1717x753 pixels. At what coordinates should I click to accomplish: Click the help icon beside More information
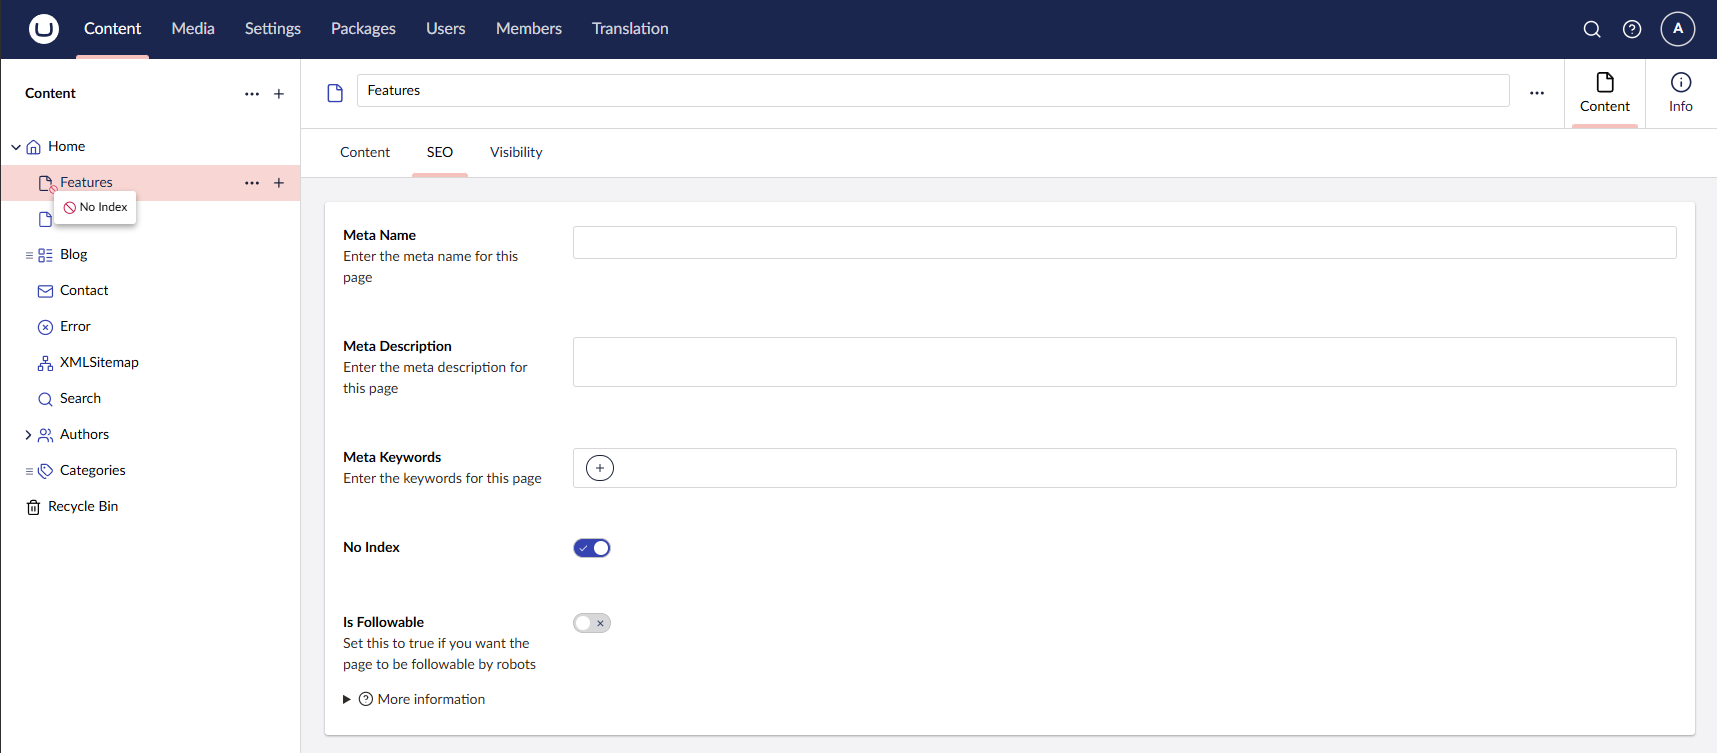(366, 699)
